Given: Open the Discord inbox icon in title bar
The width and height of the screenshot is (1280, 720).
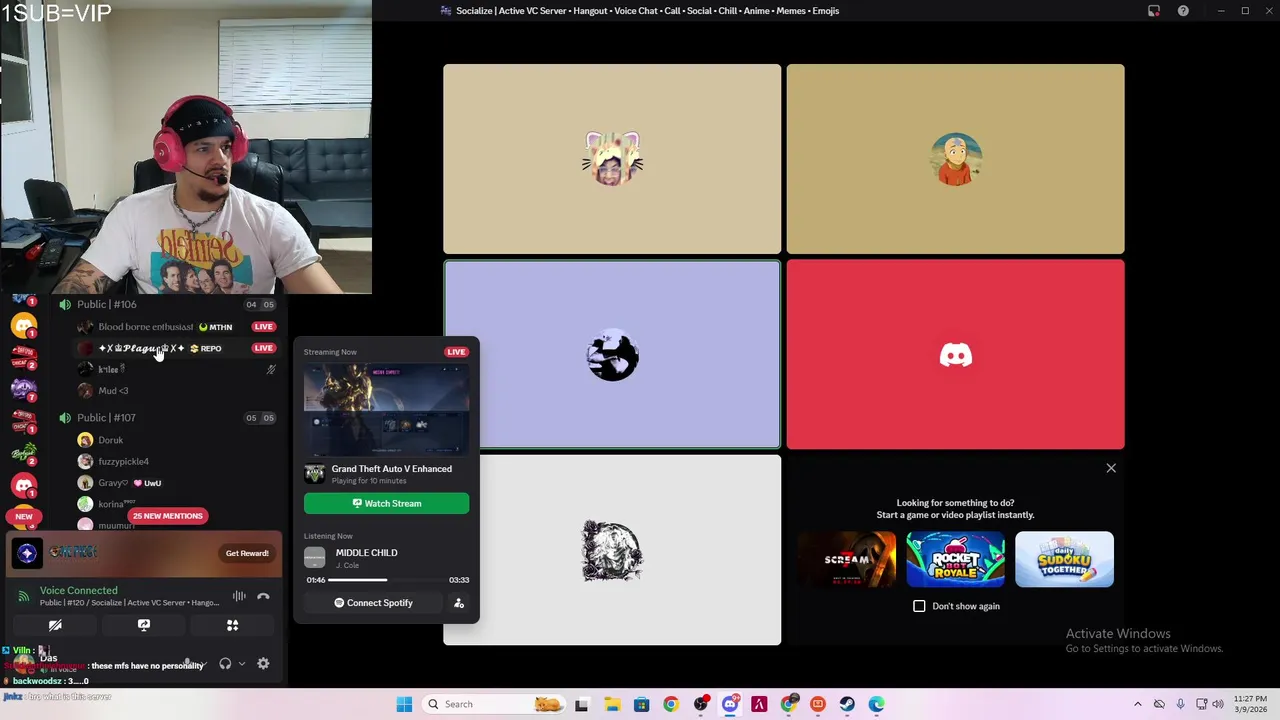Looking at the screenshot, I should pyautogui.click(x=1154, y=11).
